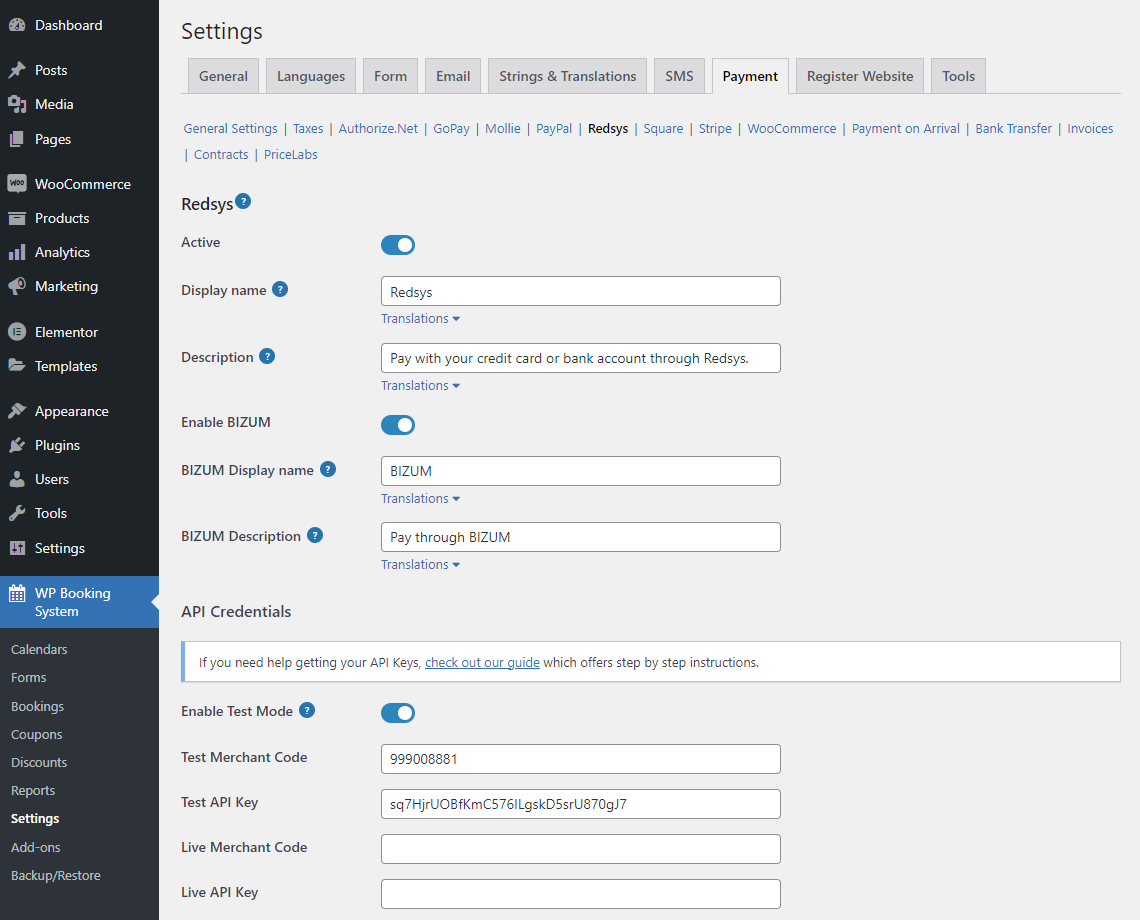Click the Users person icon

tap(17, 479)
